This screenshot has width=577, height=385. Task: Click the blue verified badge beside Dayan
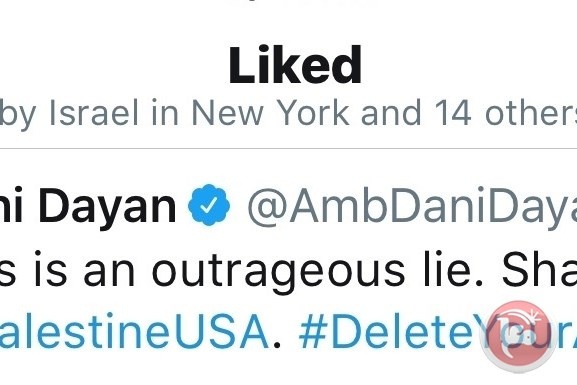[209, 205]
